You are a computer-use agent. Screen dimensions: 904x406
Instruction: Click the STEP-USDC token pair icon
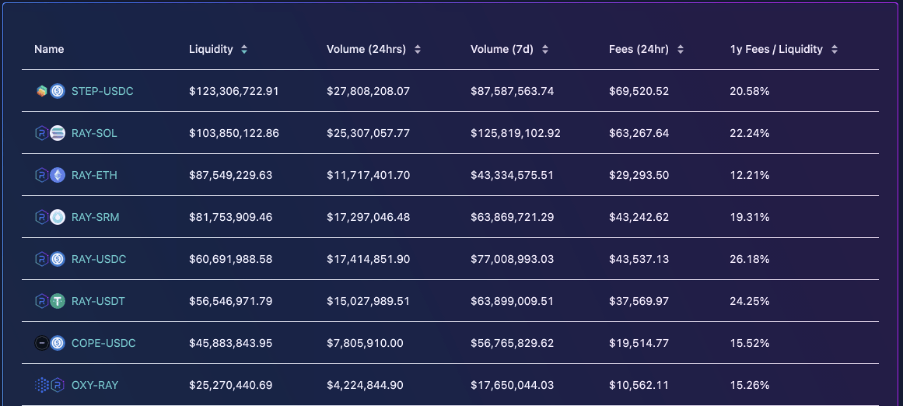tap(49, 91)
